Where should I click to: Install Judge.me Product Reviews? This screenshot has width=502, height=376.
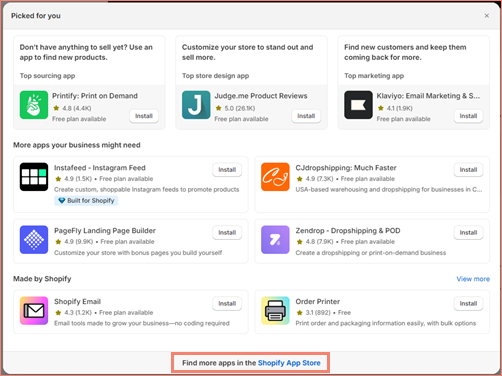click(x=306, y=116)
